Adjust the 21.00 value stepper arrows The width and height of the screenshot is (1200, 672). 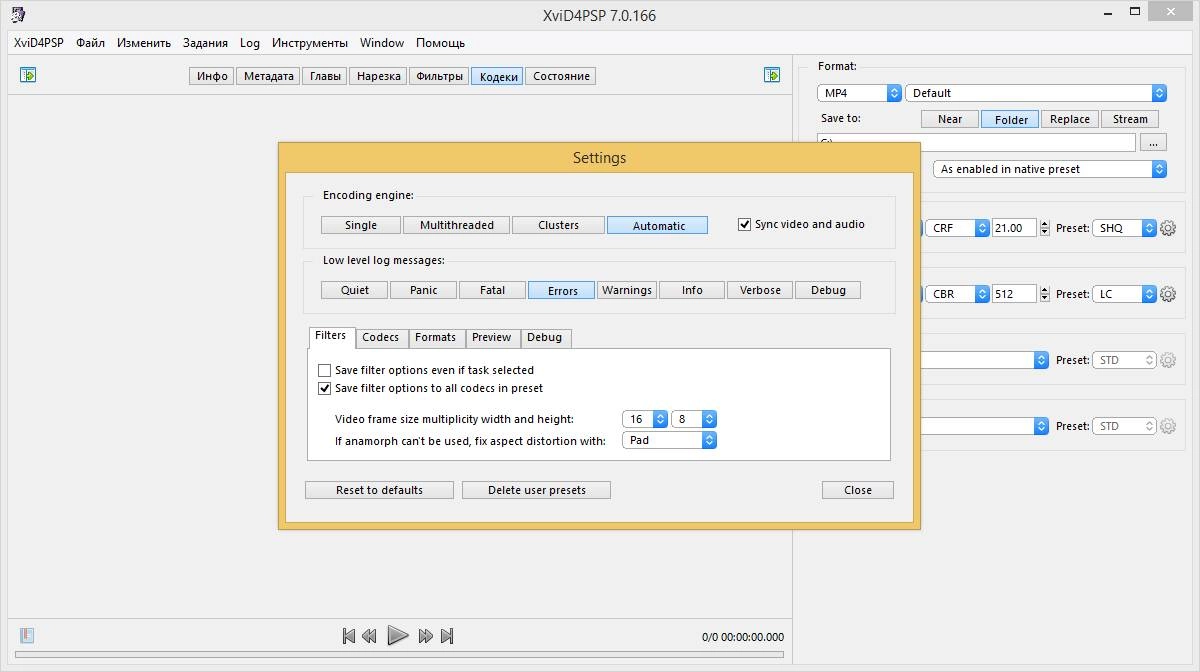point(1046,228)
